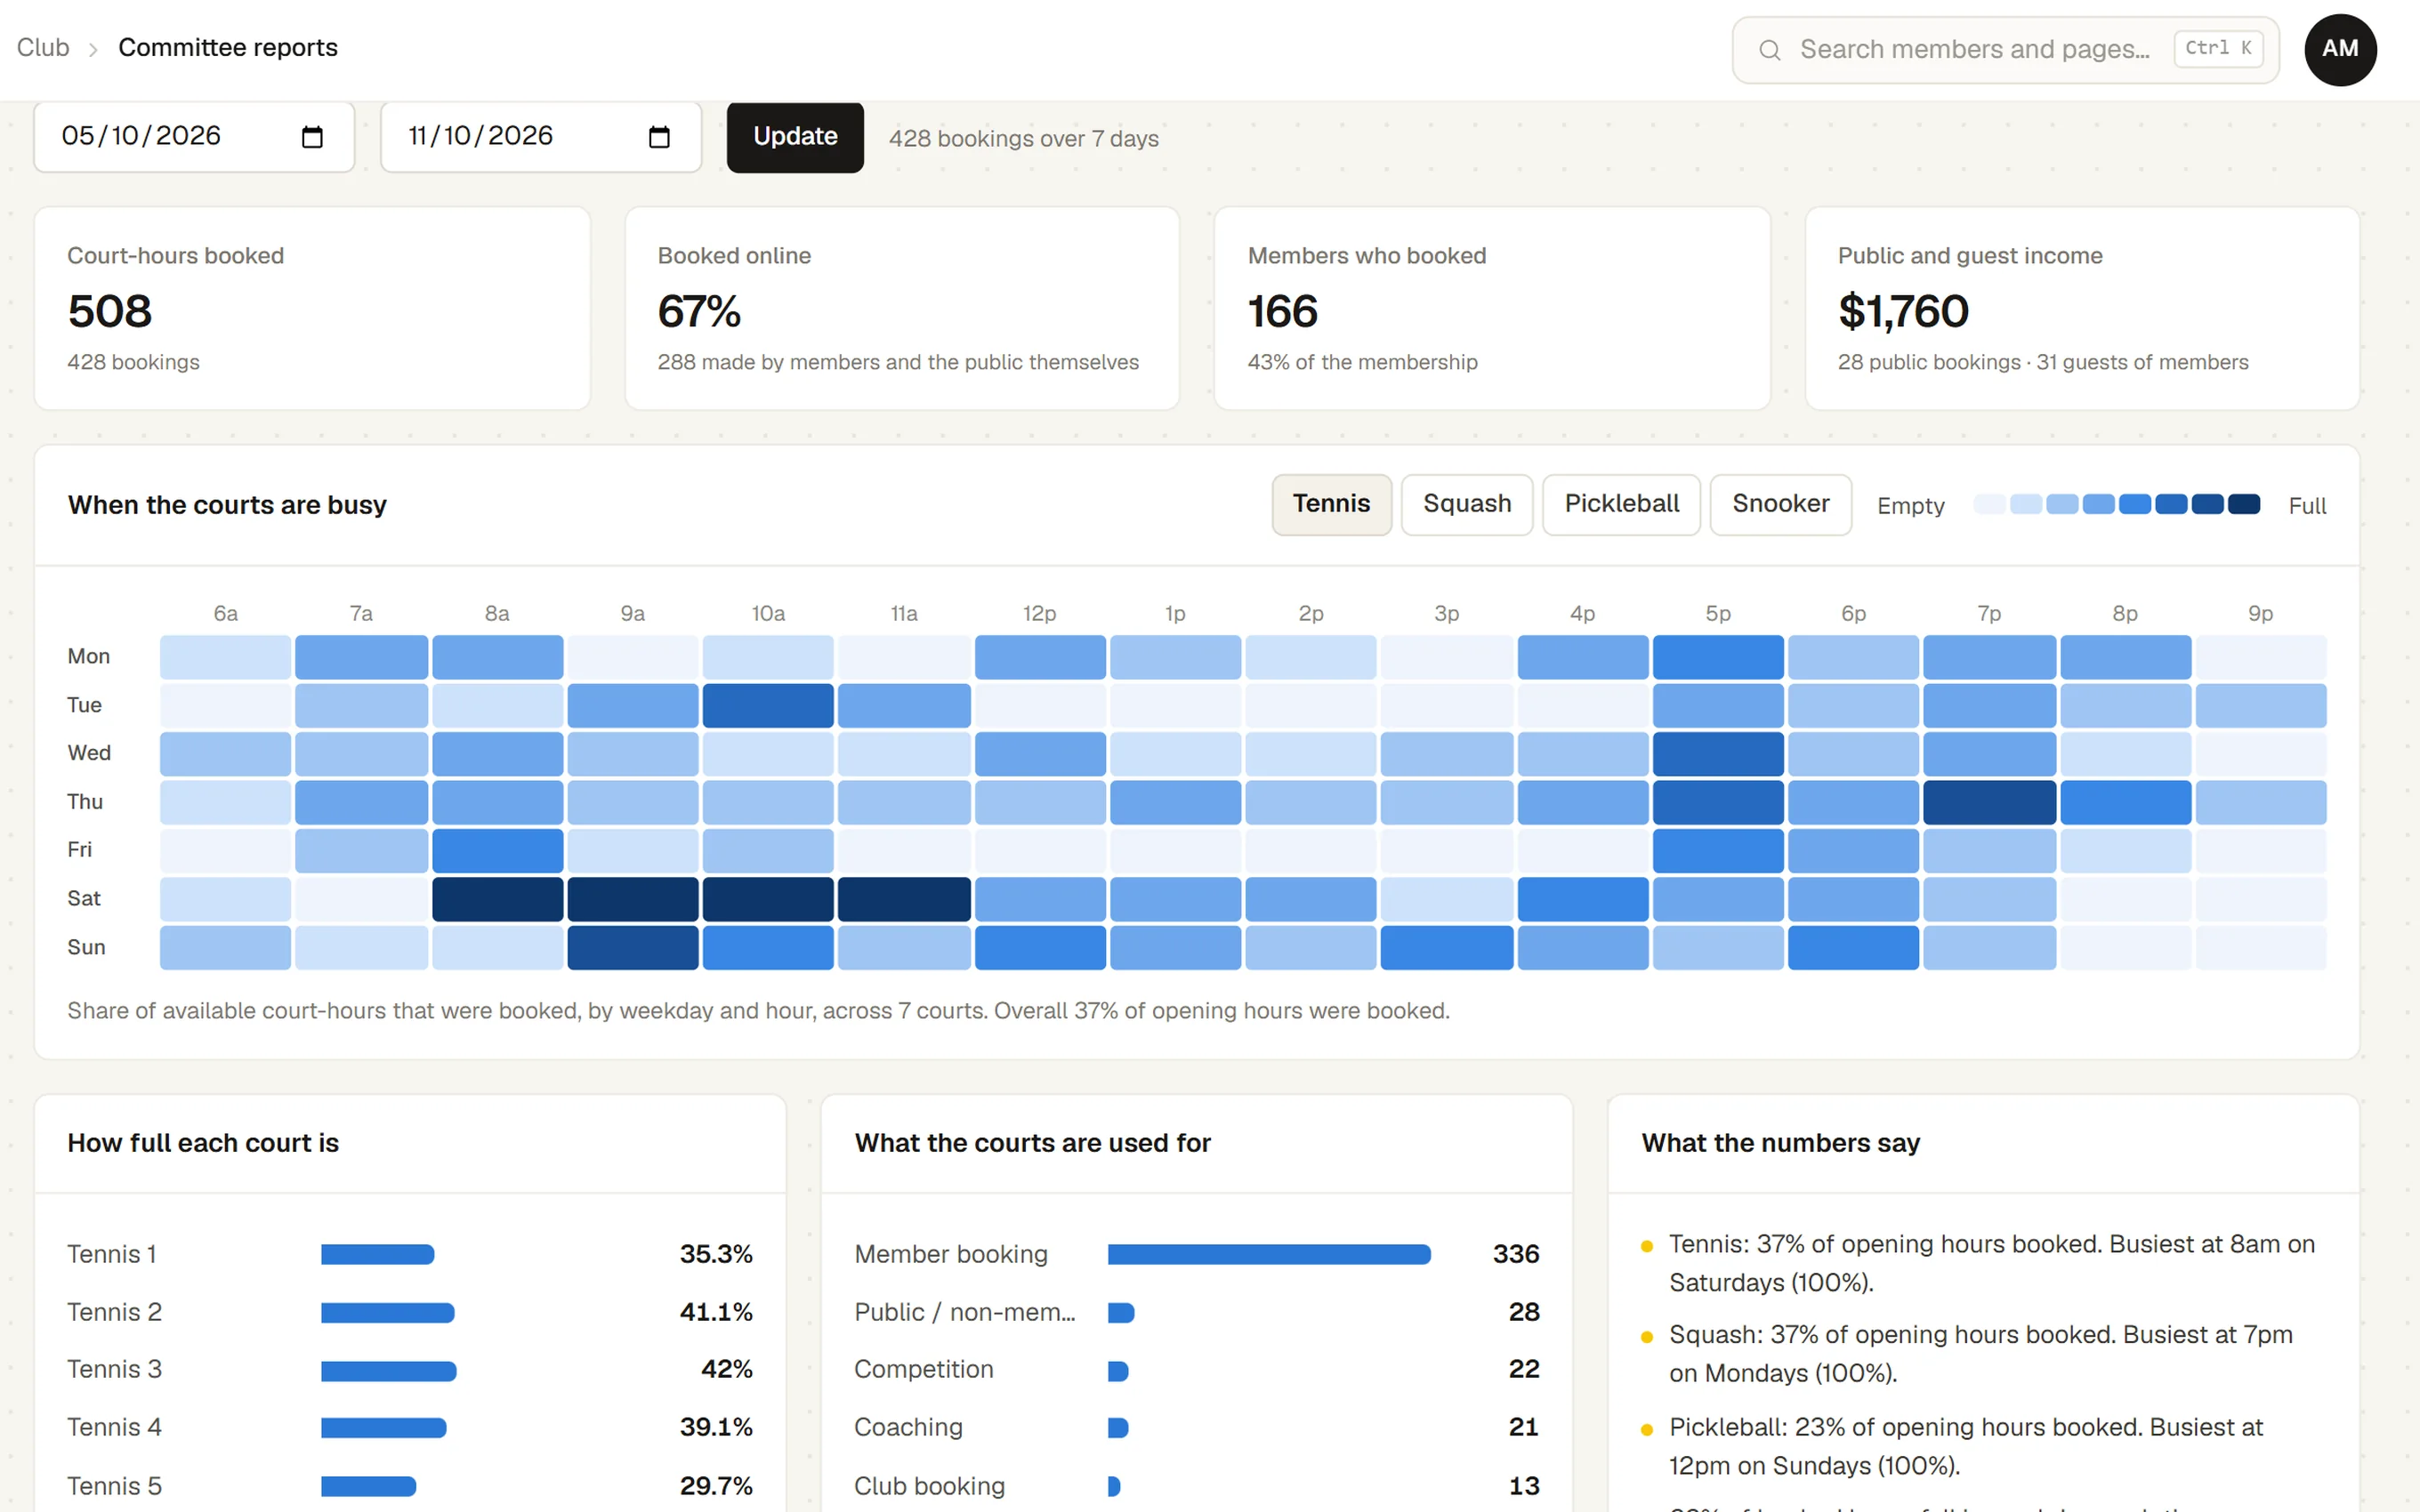Image resolution: width=2420 pixels, height=1512 pixels.
Task: Click the Competition count 22
Action: 1524,1369
